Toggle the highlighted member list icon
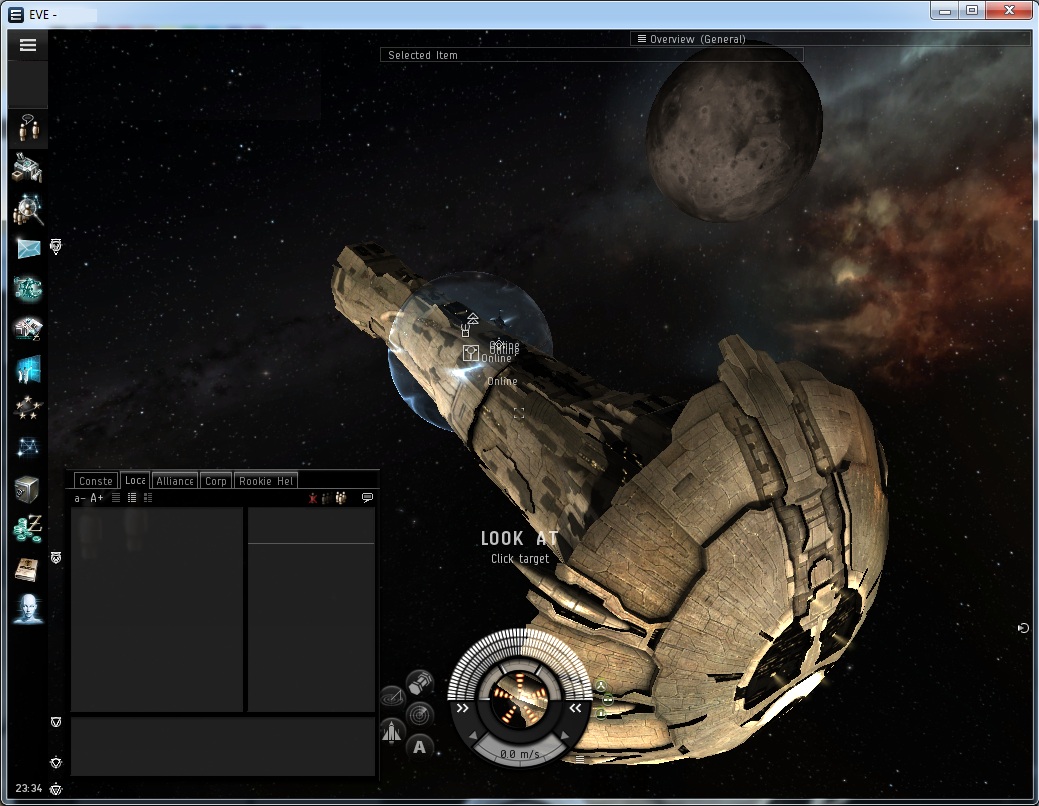 [341, 498]
